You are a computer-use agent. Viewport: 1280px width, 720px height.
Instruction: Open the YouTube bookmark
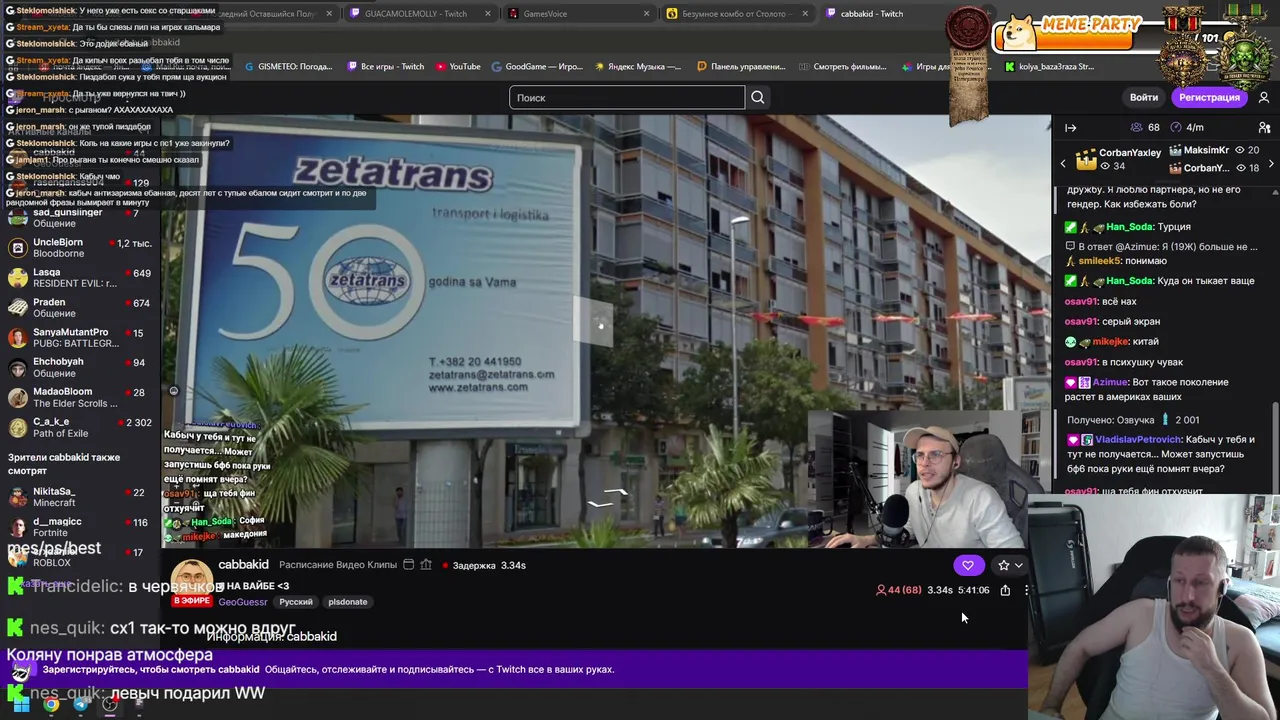coord(458,67)
